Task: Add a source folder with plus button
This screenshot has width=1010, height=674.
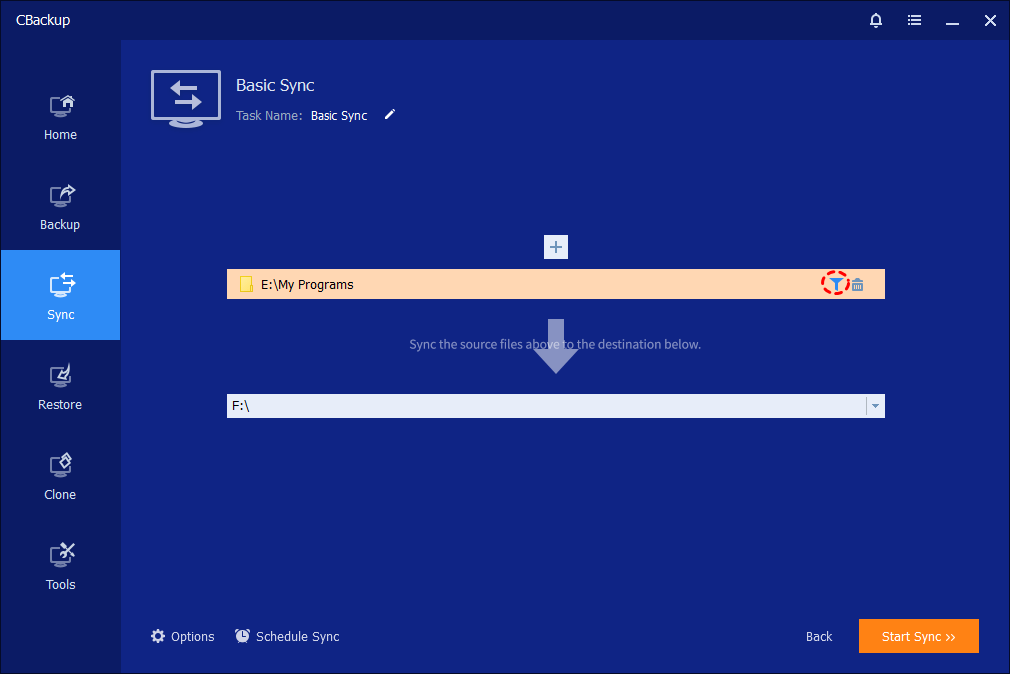Action: [x=556, y=247]
